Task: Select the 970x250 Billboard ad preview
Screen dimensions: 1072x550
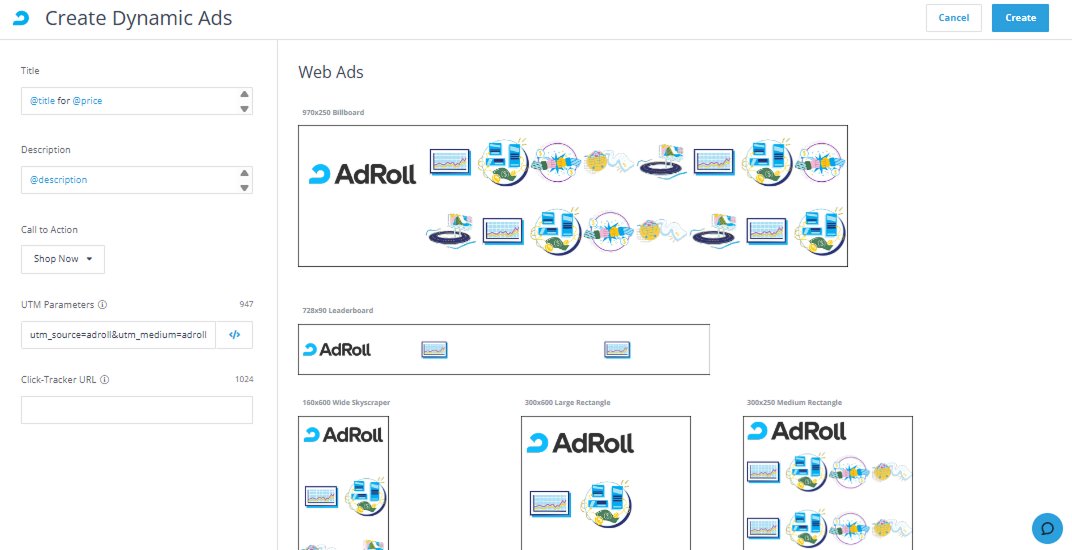Action: pyautogui.click(x=573, y=196)
